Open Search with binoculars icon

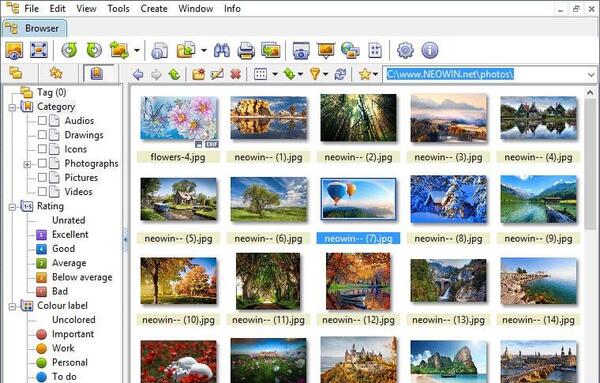tap(222, 50)
